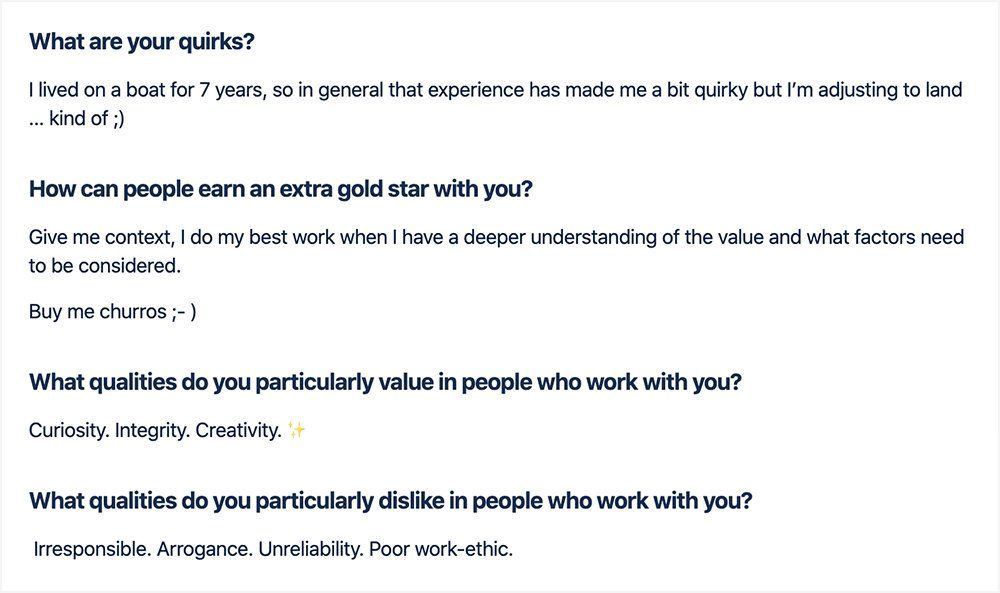Click the word "Curiosity."
The width and height of the screenshot is (1000, 593).
tap(69, 431)
